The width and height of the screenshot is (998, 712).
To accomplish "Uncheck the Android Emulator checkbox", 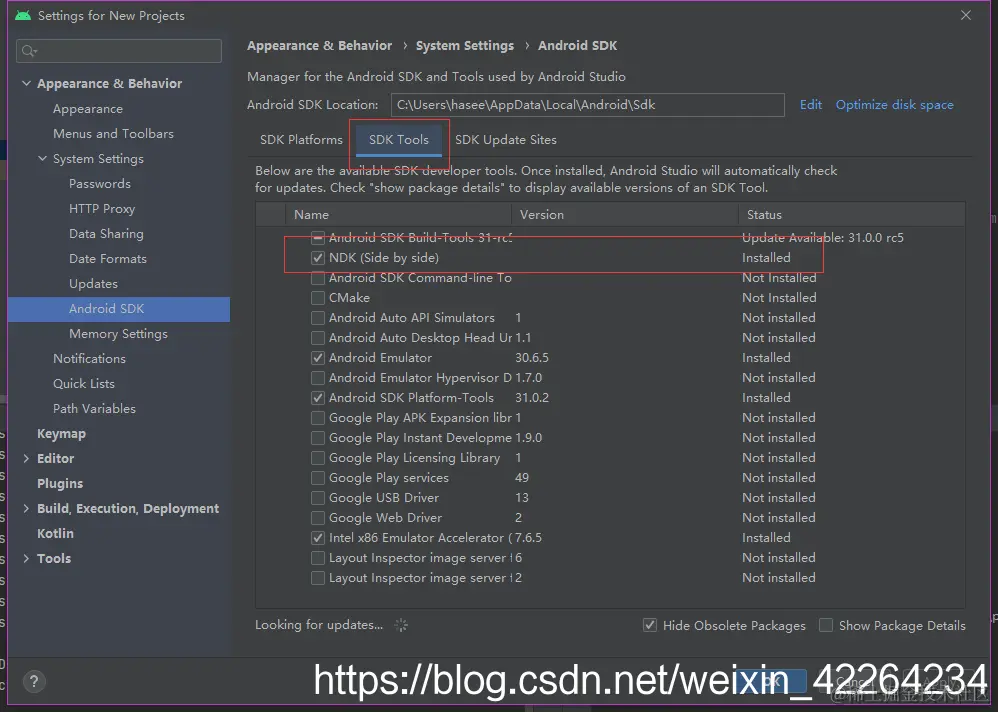I will coord(318,358).
